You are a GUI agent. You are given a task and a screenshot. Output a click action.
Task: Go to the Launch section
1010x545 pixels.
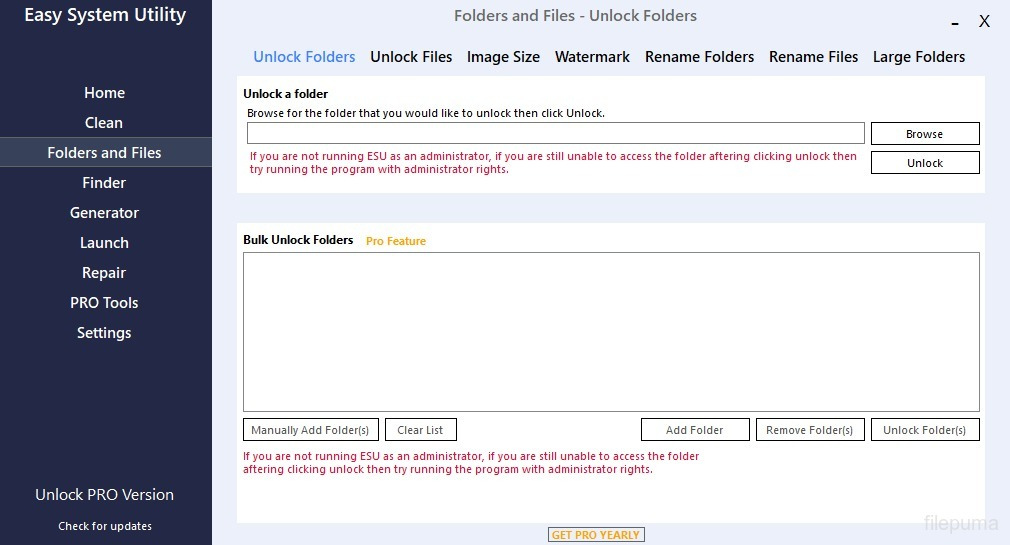(104, 243)
